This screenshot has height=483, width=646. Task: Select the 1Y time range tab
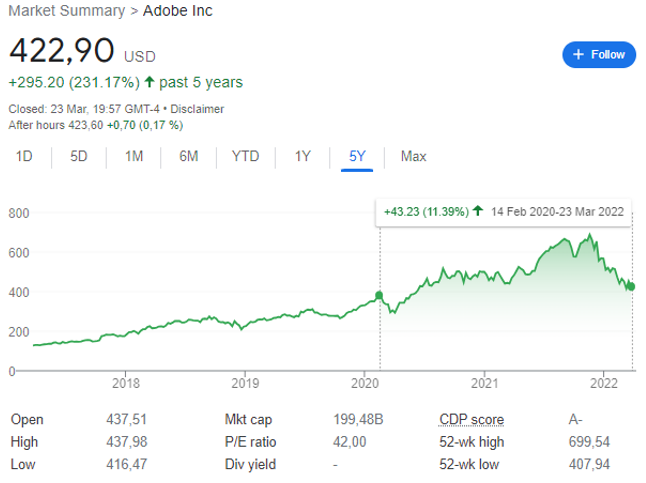303,156
